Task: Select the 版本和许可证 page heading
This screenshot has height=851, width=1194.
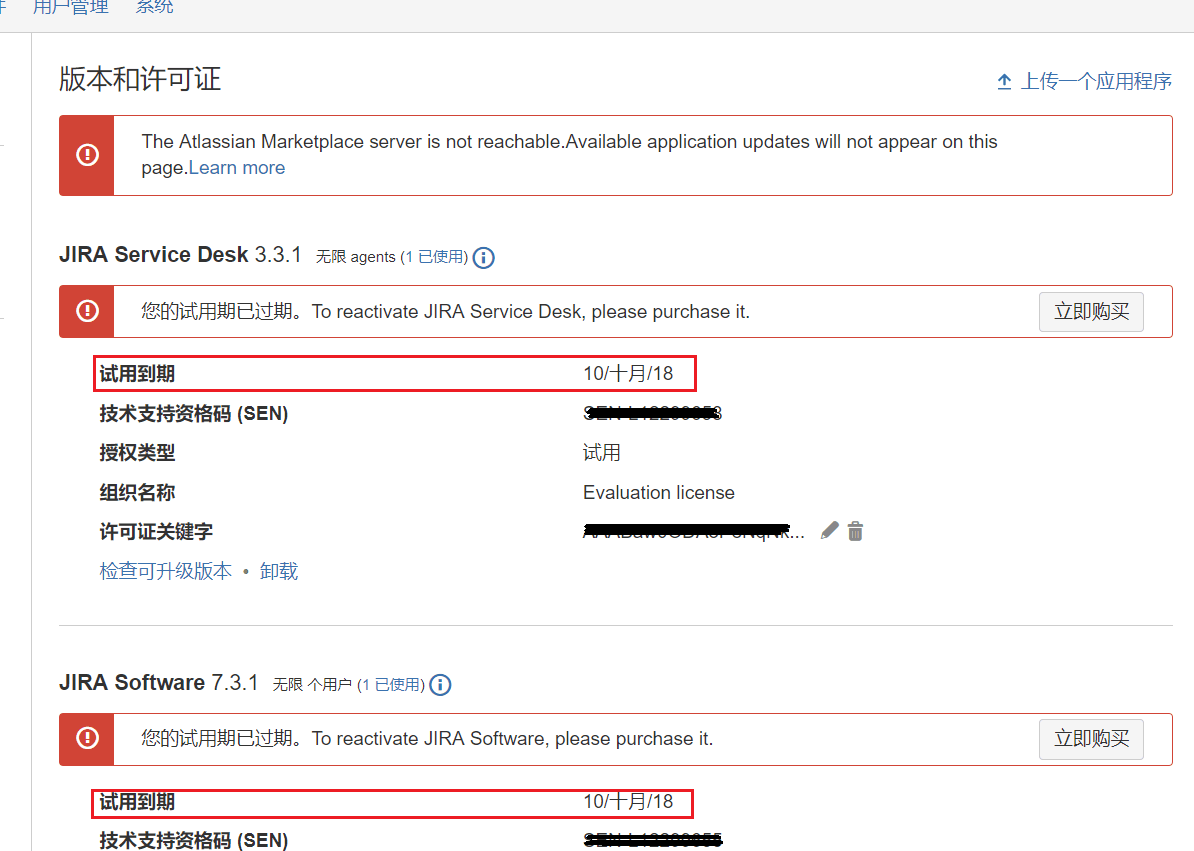Action: [140, 79]
